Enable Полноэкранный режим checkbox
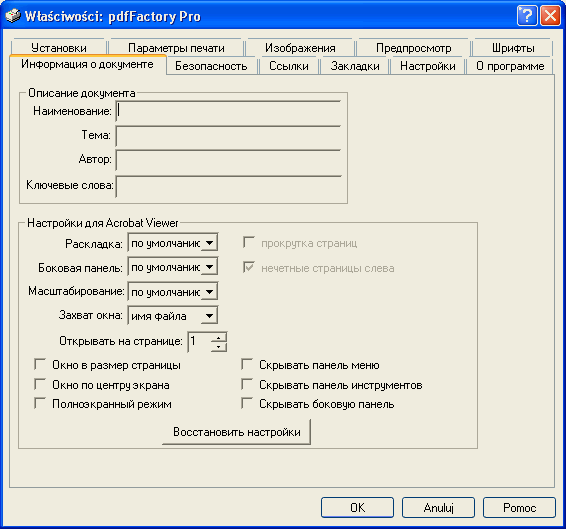 (40, 403)
